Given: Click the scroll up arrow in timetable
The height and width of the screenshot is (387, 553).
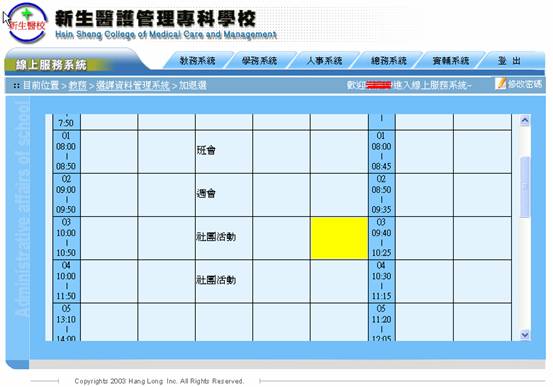Looking at the screenshot, I should click(524, 121).
